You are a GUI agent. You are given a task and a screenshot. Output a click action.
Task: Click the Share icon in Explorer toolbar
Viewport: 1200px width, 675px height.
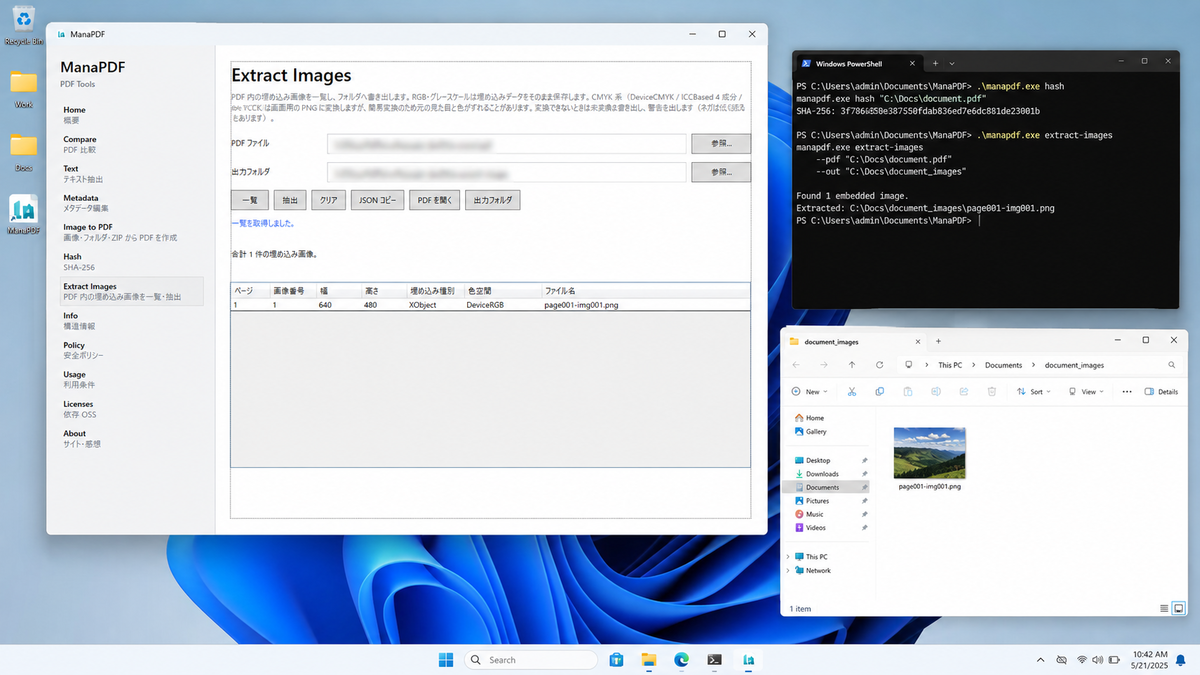pos(964,392)
